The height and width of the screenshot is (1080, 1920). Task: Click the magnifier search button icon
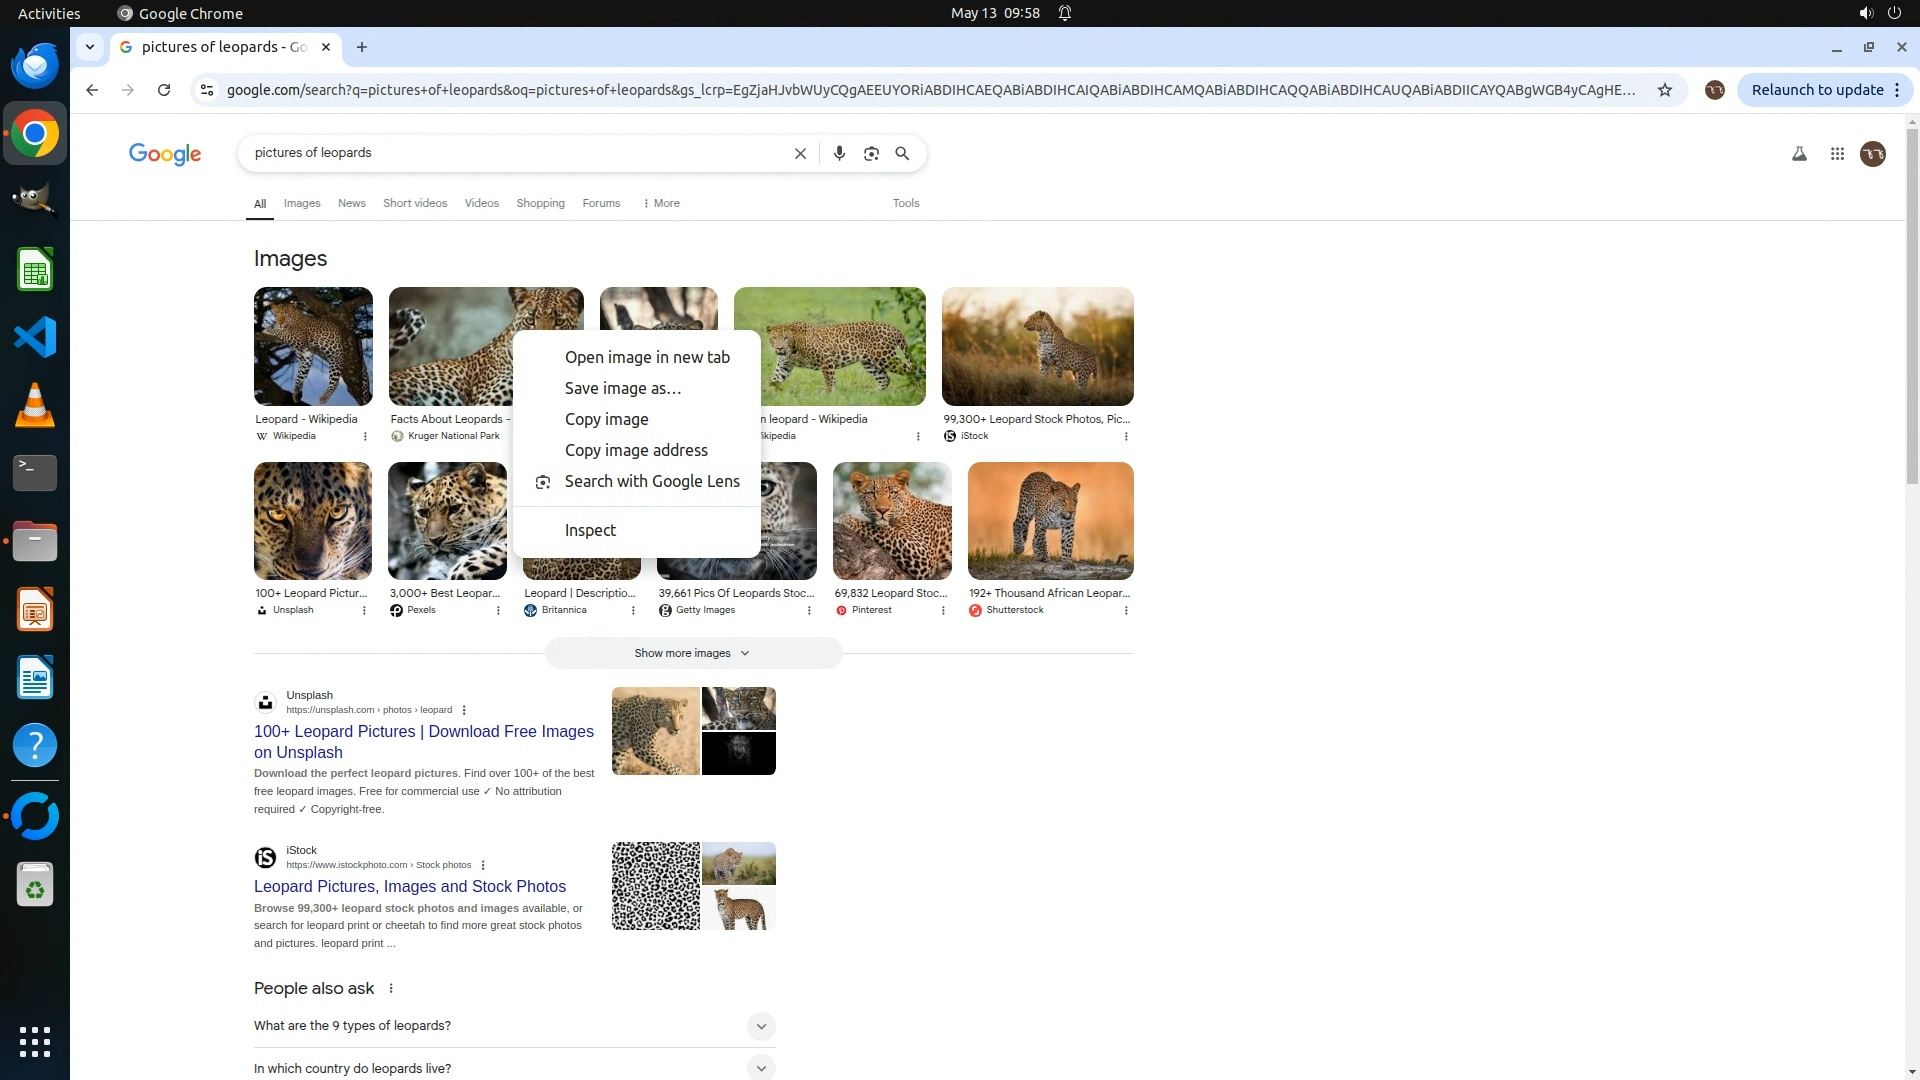click(902, 153)
